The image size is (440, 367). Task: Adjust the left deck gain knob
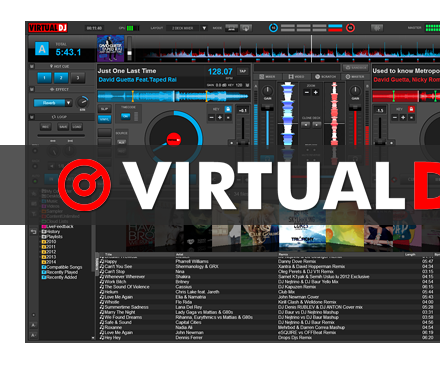pos(267,91)
